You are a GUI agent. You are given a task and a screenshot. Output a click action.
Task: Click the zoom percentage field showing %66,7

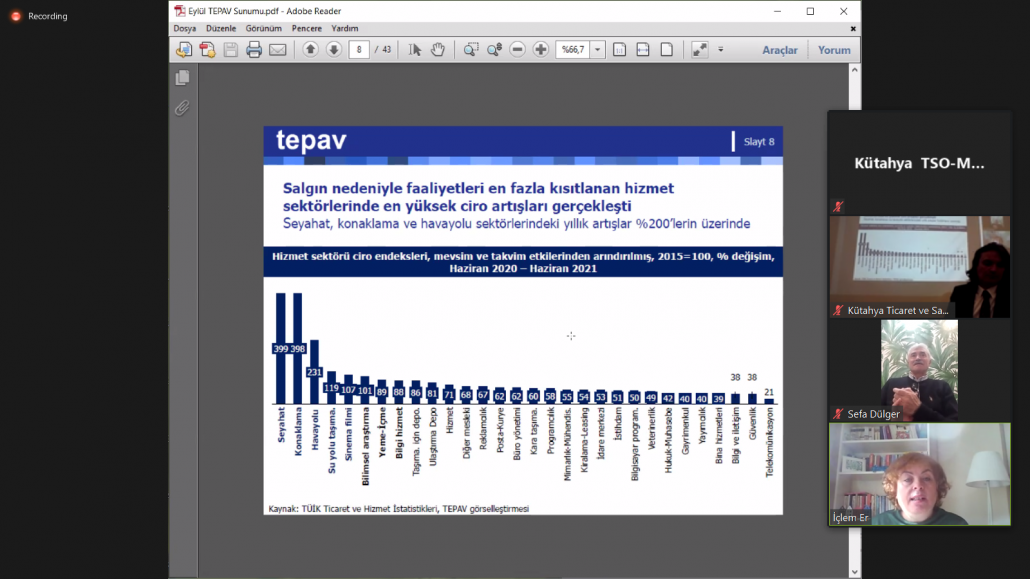click(573, 50)
